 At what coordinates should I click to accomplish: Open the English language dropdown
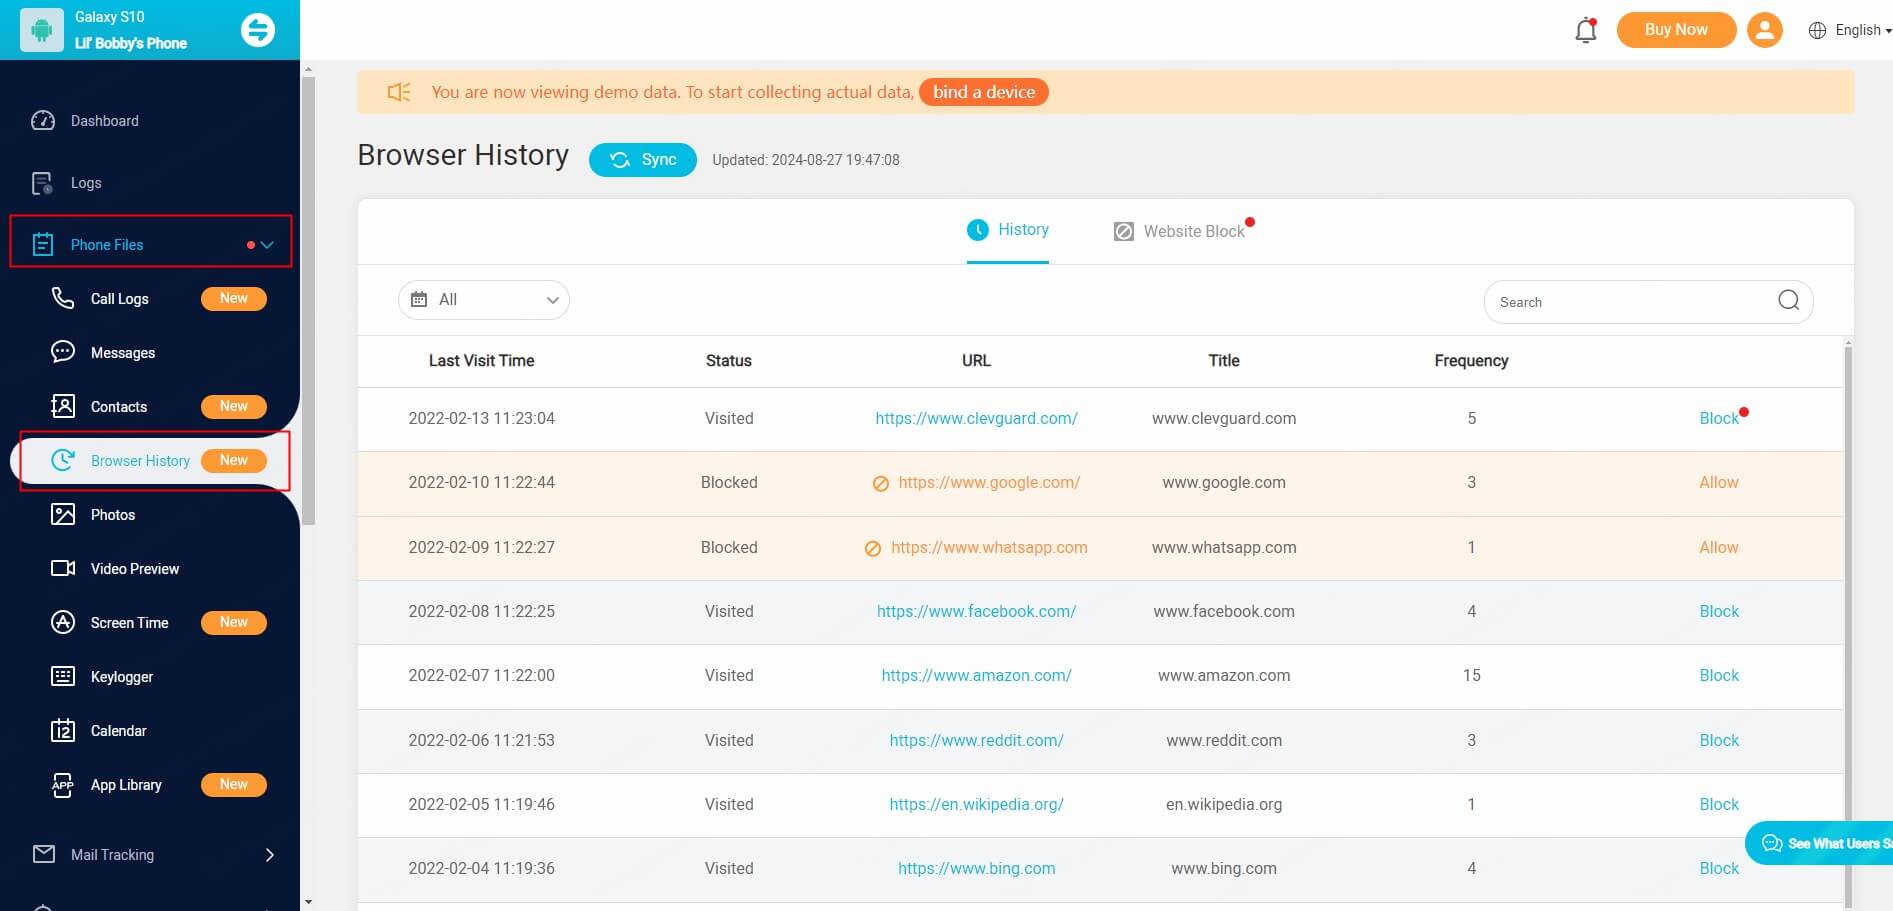(x=1850, y=30)
